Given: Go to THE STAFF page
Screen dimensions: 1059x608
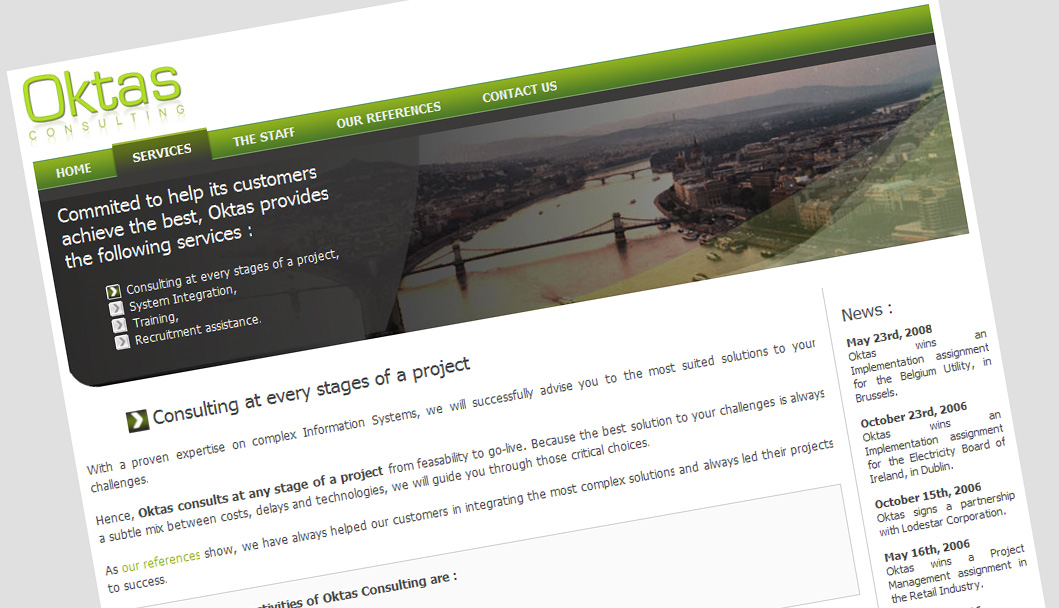Looking at the screenshot, I should tap(264, 137).
